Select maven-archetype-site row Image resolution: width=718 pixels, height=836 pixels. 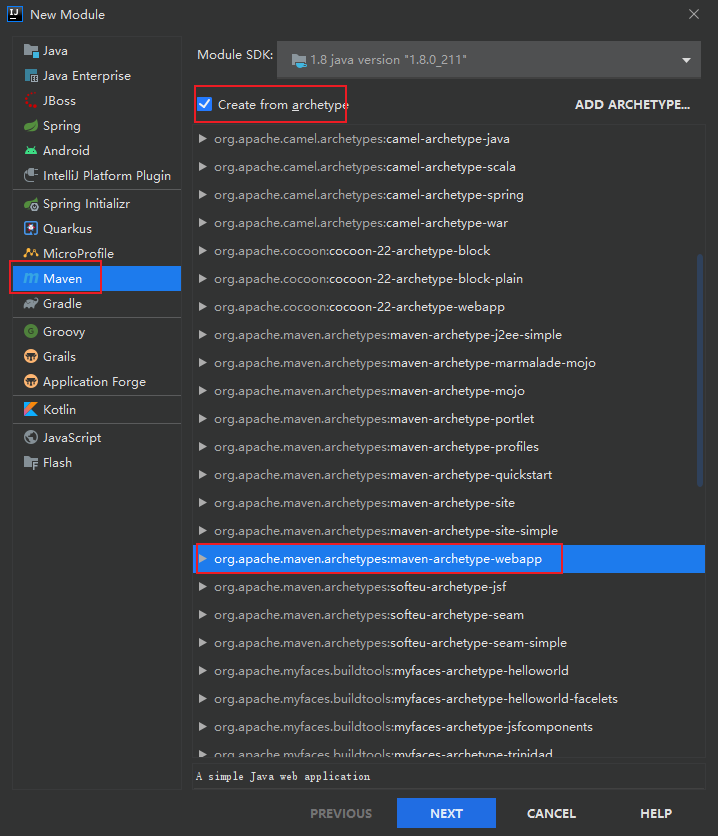tap(449, 503)
